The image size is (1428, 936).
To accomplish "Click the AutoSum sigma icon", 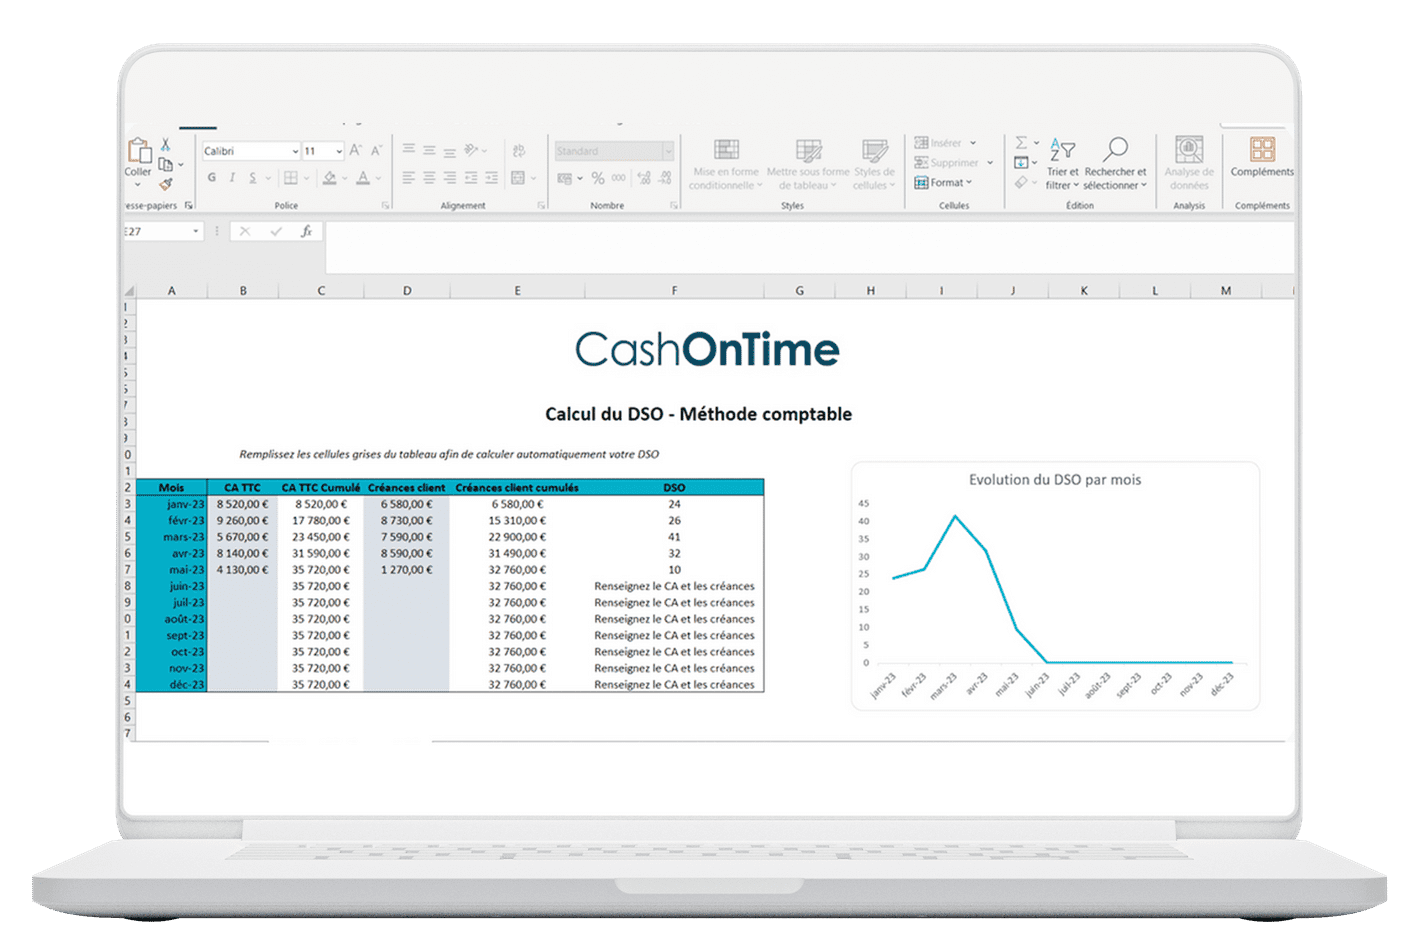I will [1021, 143].
